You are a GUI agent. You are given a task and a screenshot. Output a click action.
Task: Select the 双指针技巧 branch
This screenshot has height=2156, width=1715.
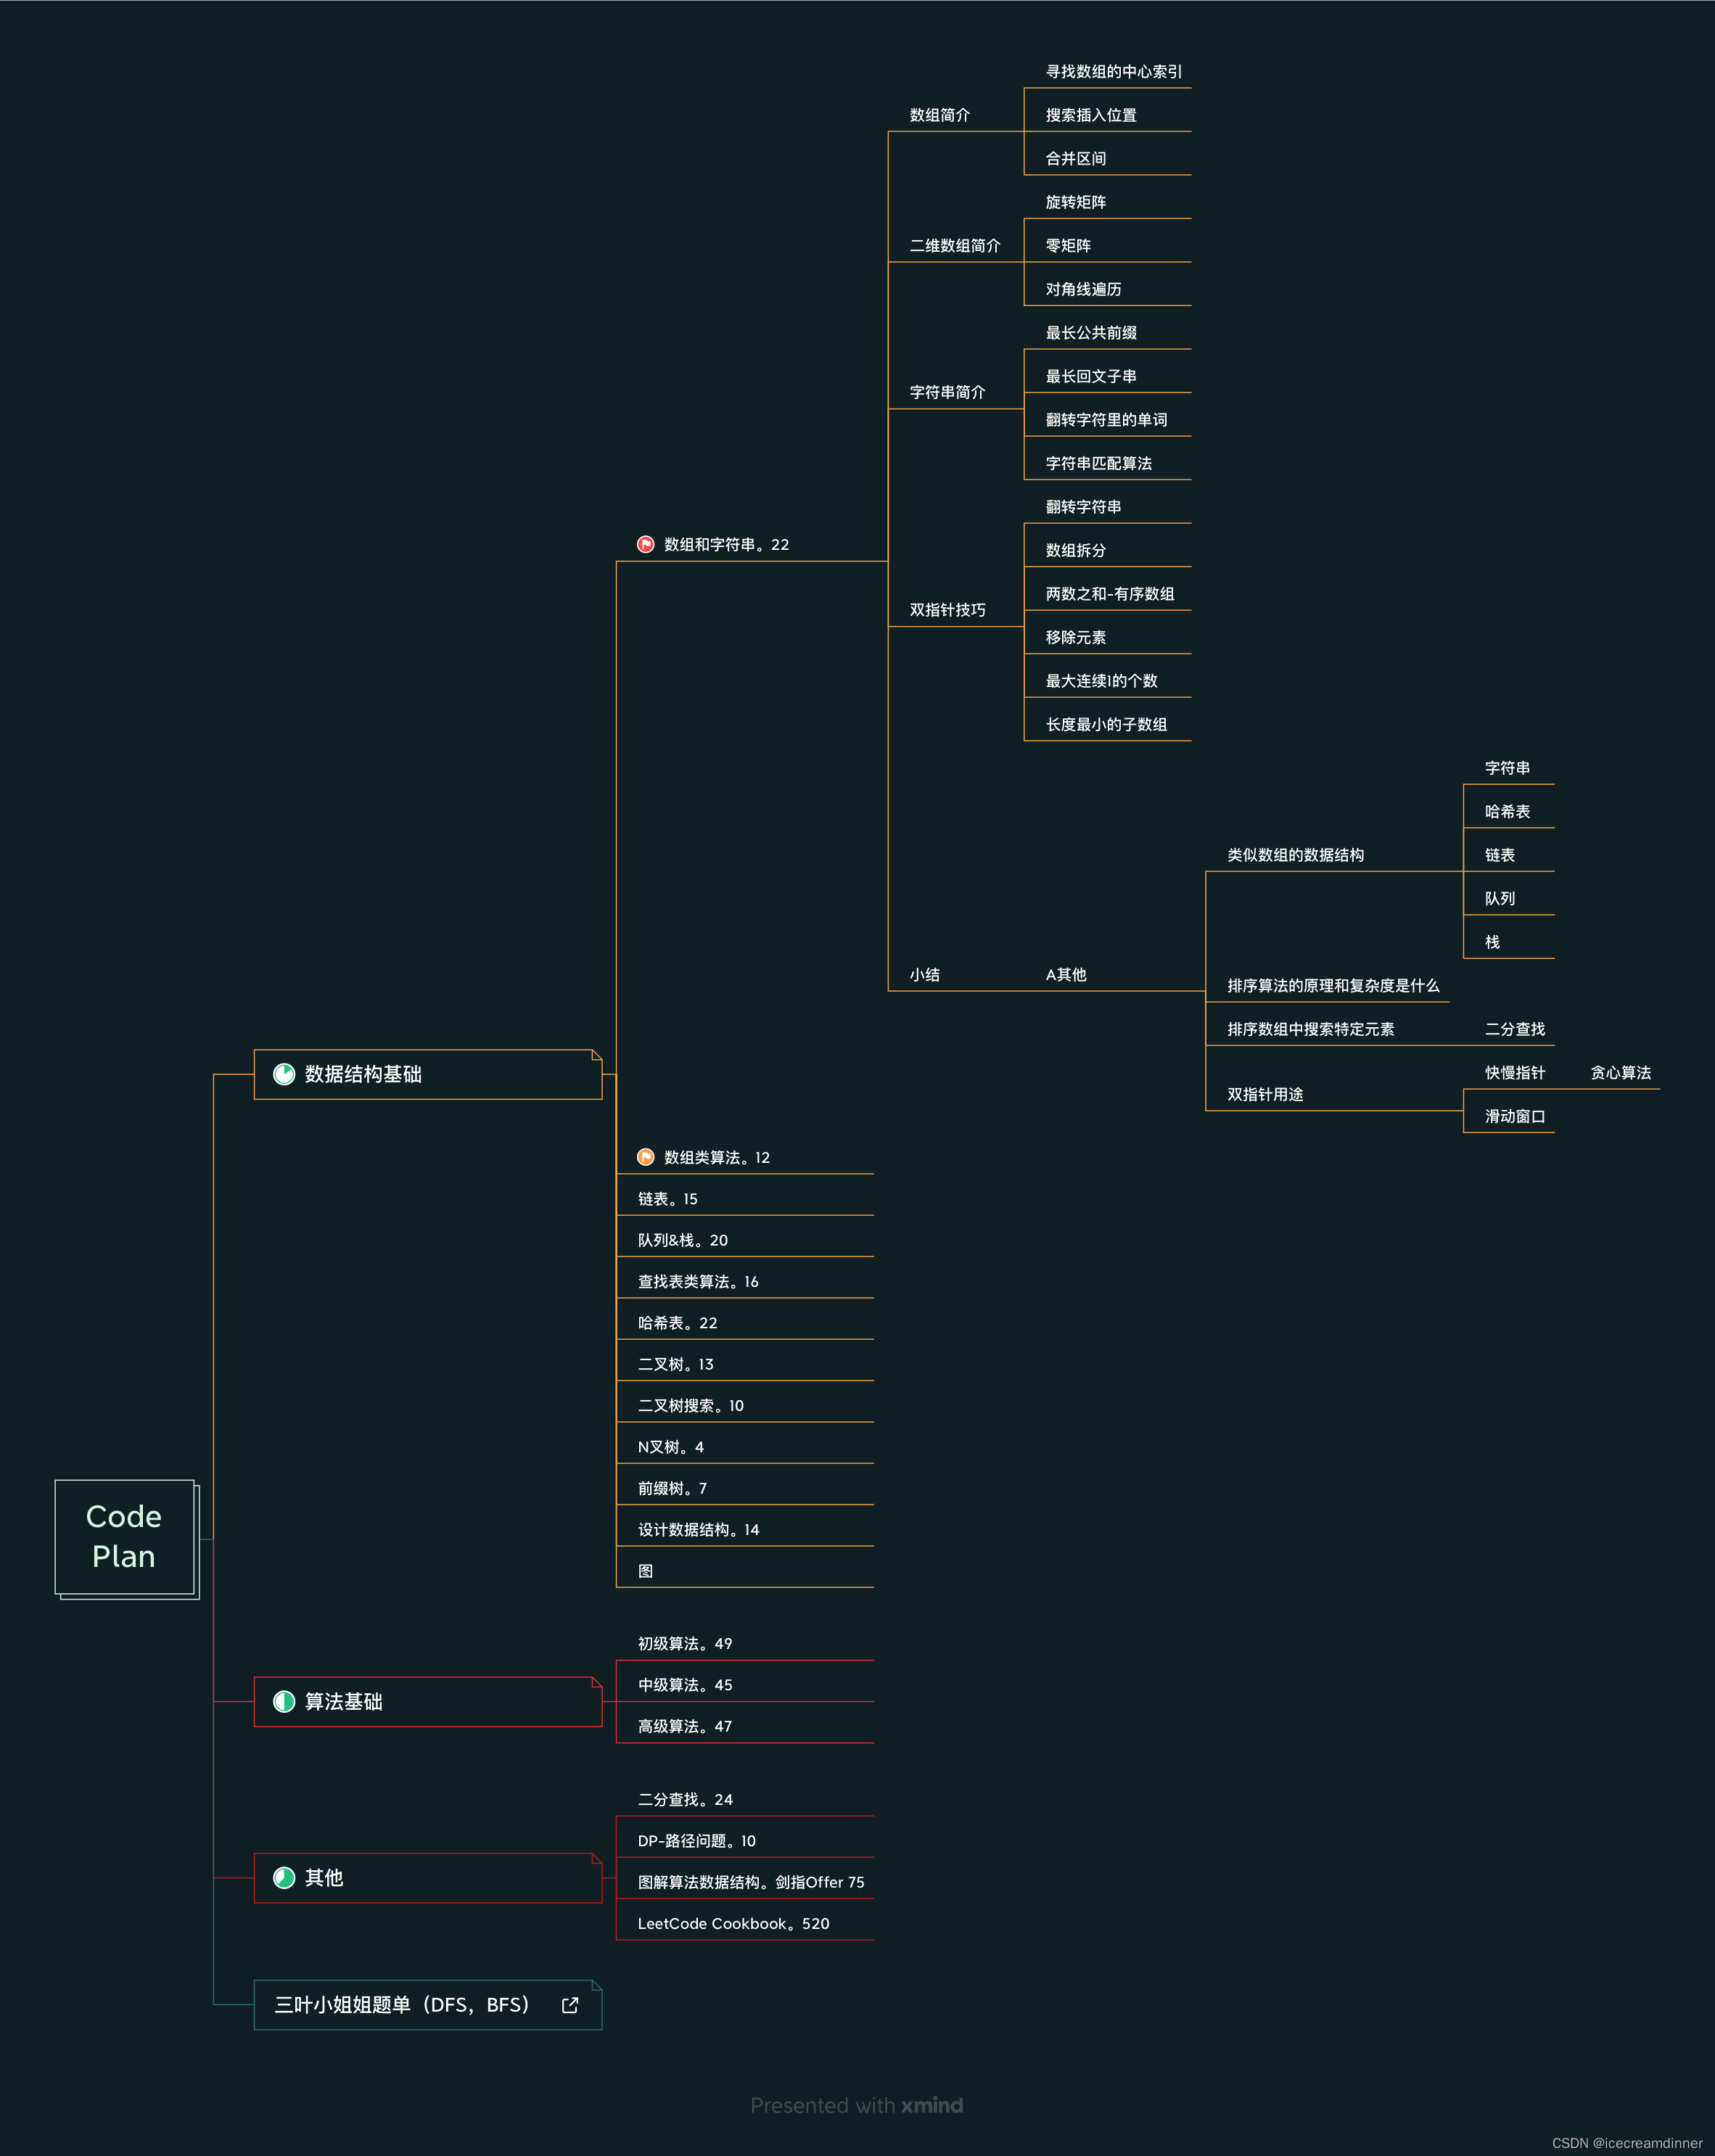tap(947, 609)
